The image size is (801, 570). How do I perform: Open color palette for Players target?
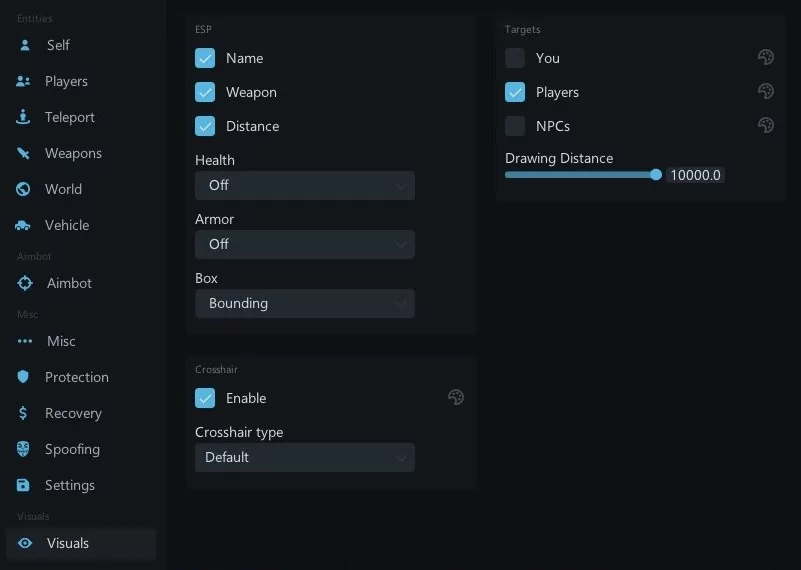[x=765, y=91]
